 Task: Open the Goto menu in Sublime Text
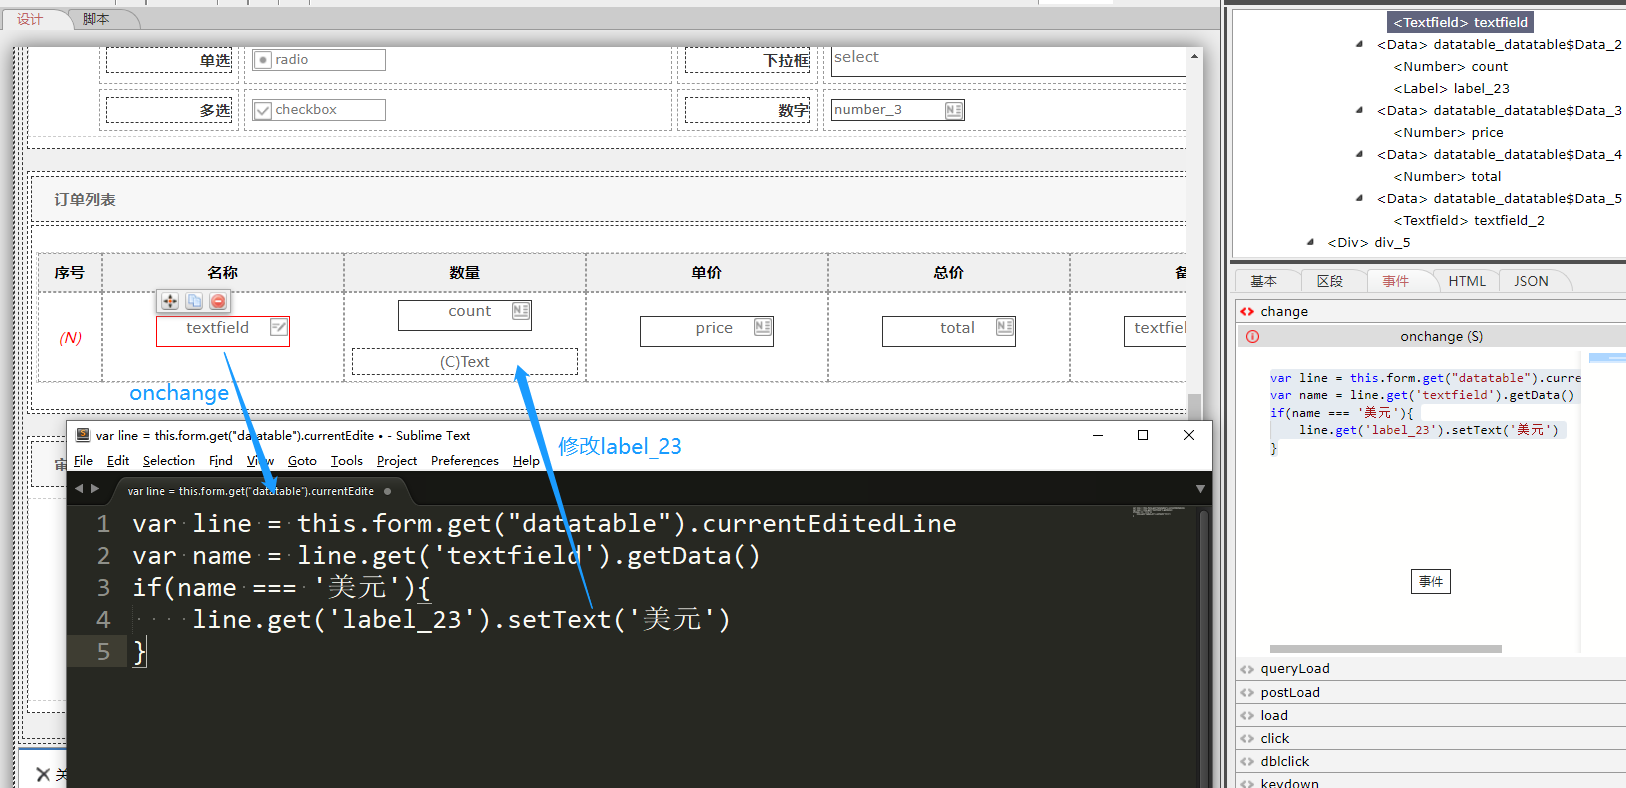(x=302, y=461)
